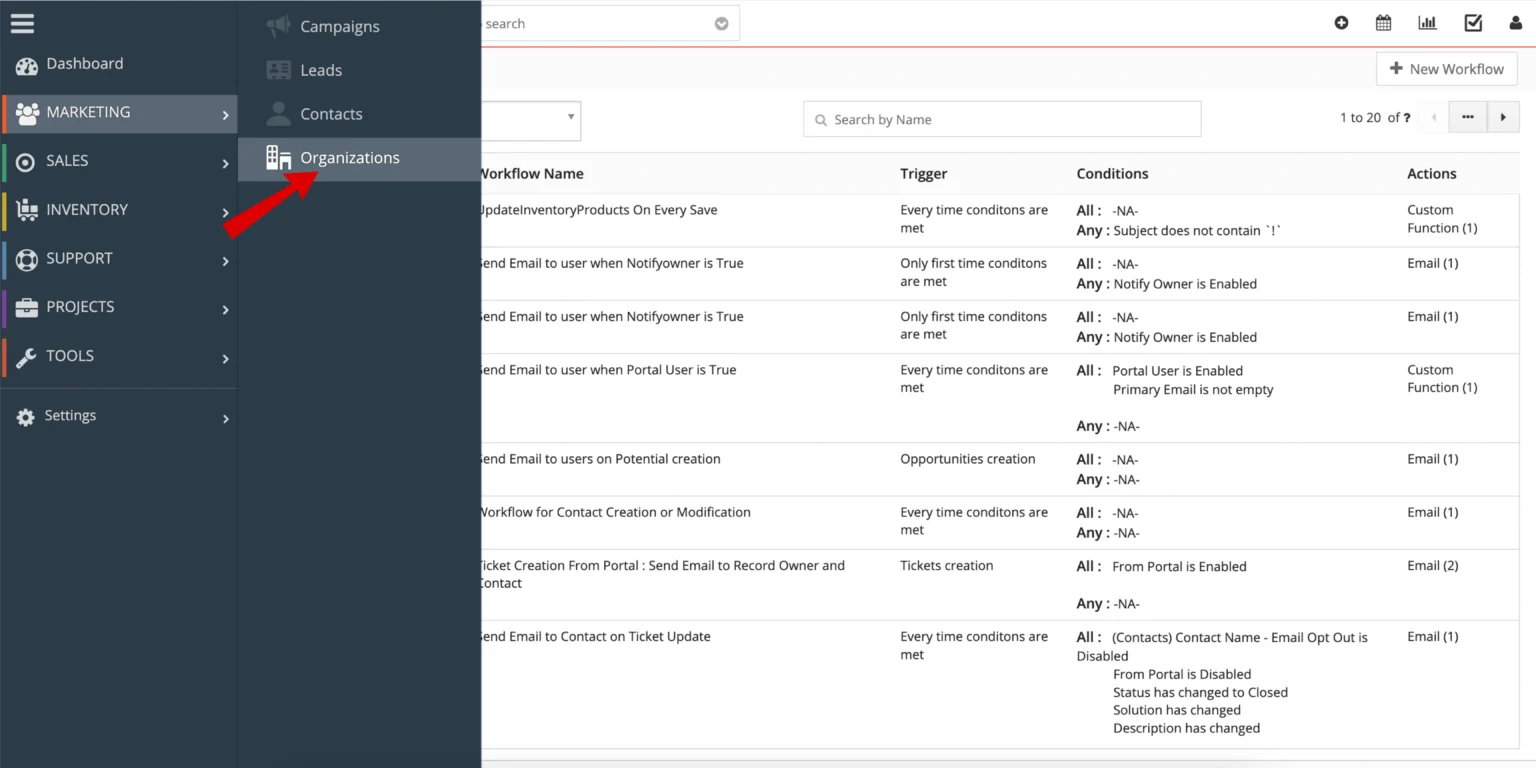The height and width of the screenshot is (768, 1536).
Task: Open the Settings menu in the sidebar
Action: click(x=70, y=415)
